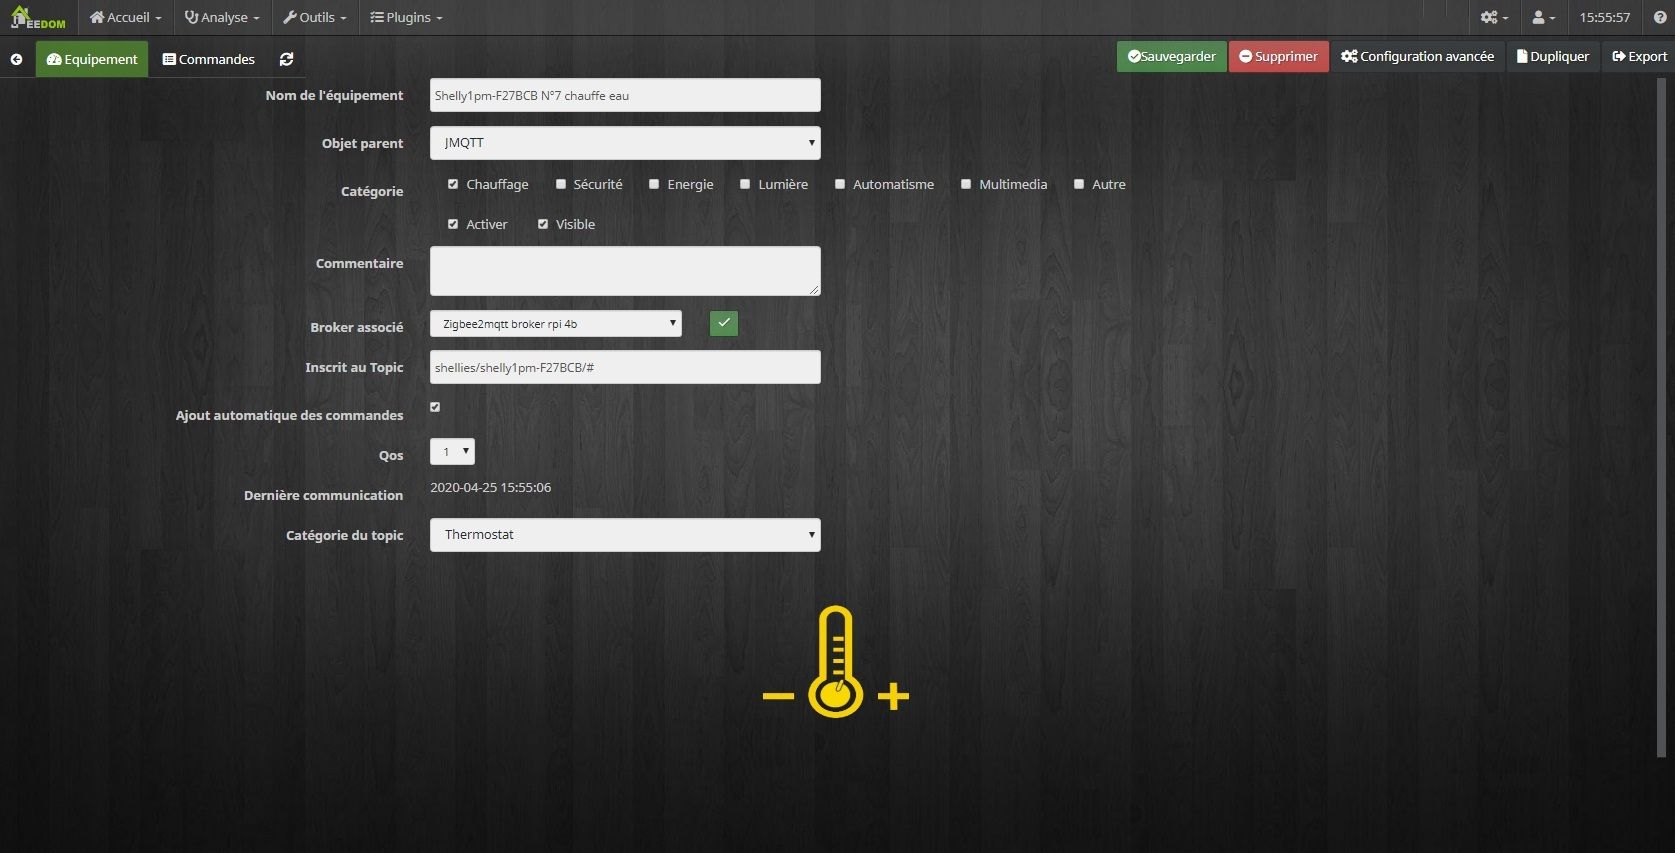Click the Jeedom logo icon

pos(38,17)
